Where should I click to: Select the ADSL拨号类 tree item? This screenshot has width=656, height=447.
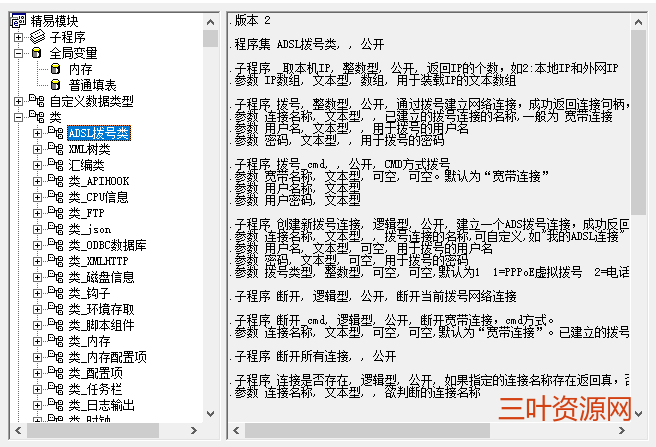(98, 133)
